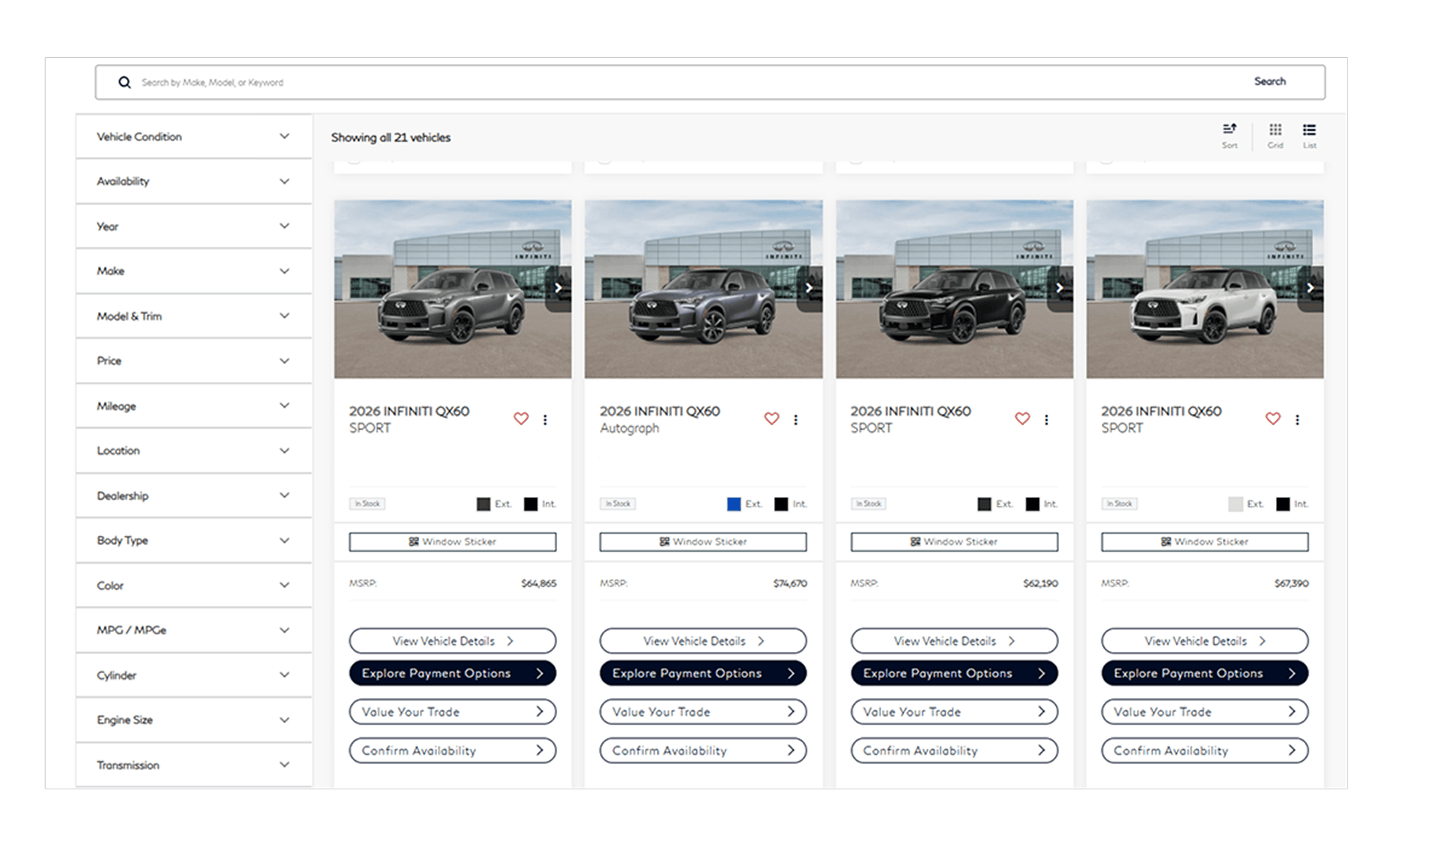Expand the Availability filter
Image resolution: width=1440 pixels, height=845 pixels.
pyautogui.click(x=194, y=181)
